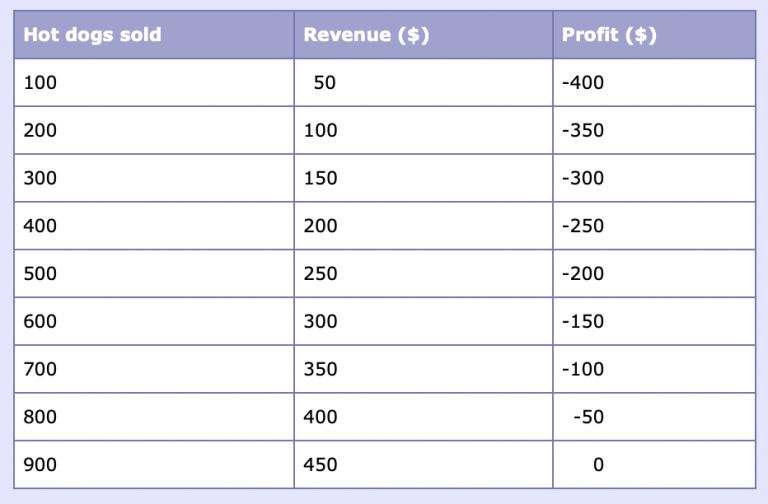Click the cell for 300 hot dogs sold
The width and height of the screenshot is (768, 504).
point(41,179)
